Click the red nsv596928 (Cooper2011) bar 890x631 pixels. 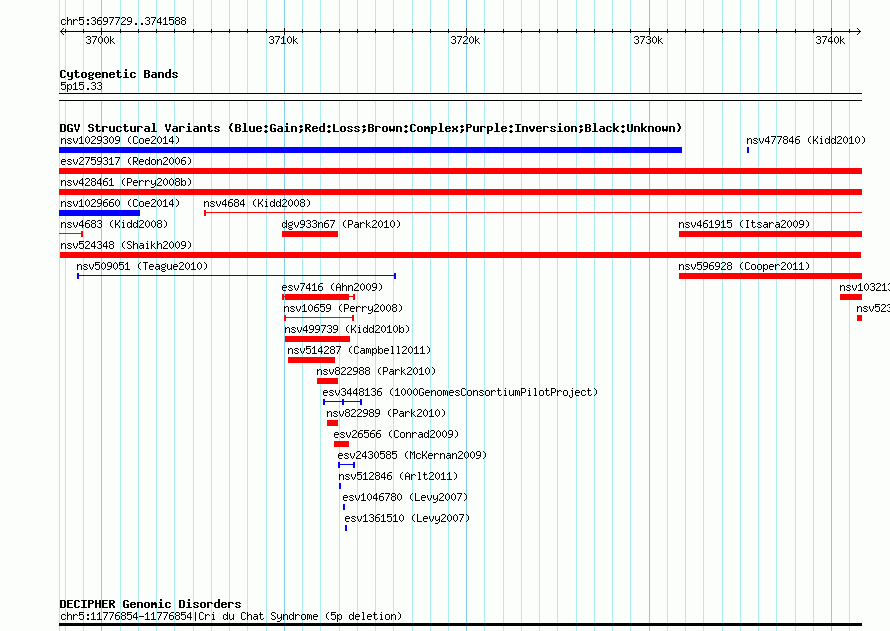point(770,276)
